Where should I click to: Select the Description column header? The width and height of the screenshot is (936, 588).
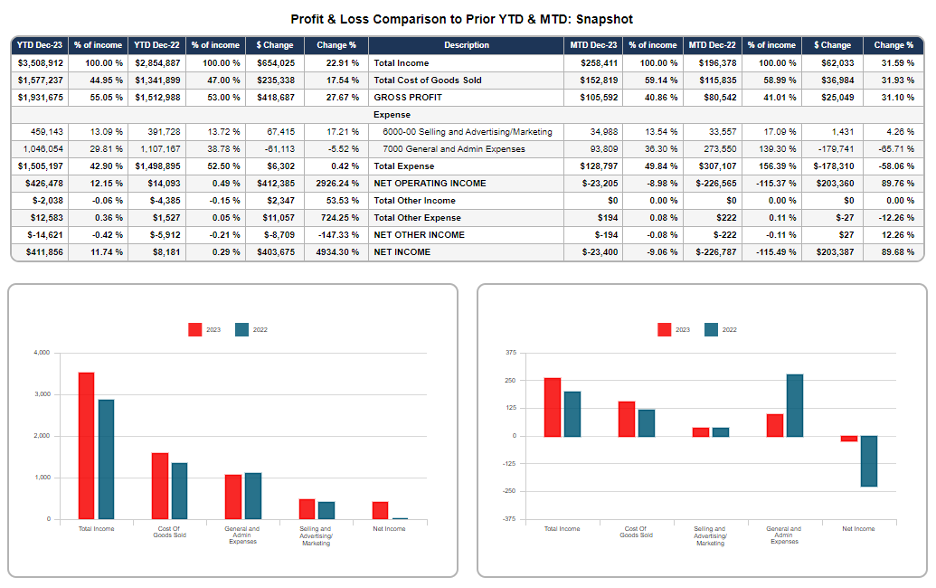466,45
